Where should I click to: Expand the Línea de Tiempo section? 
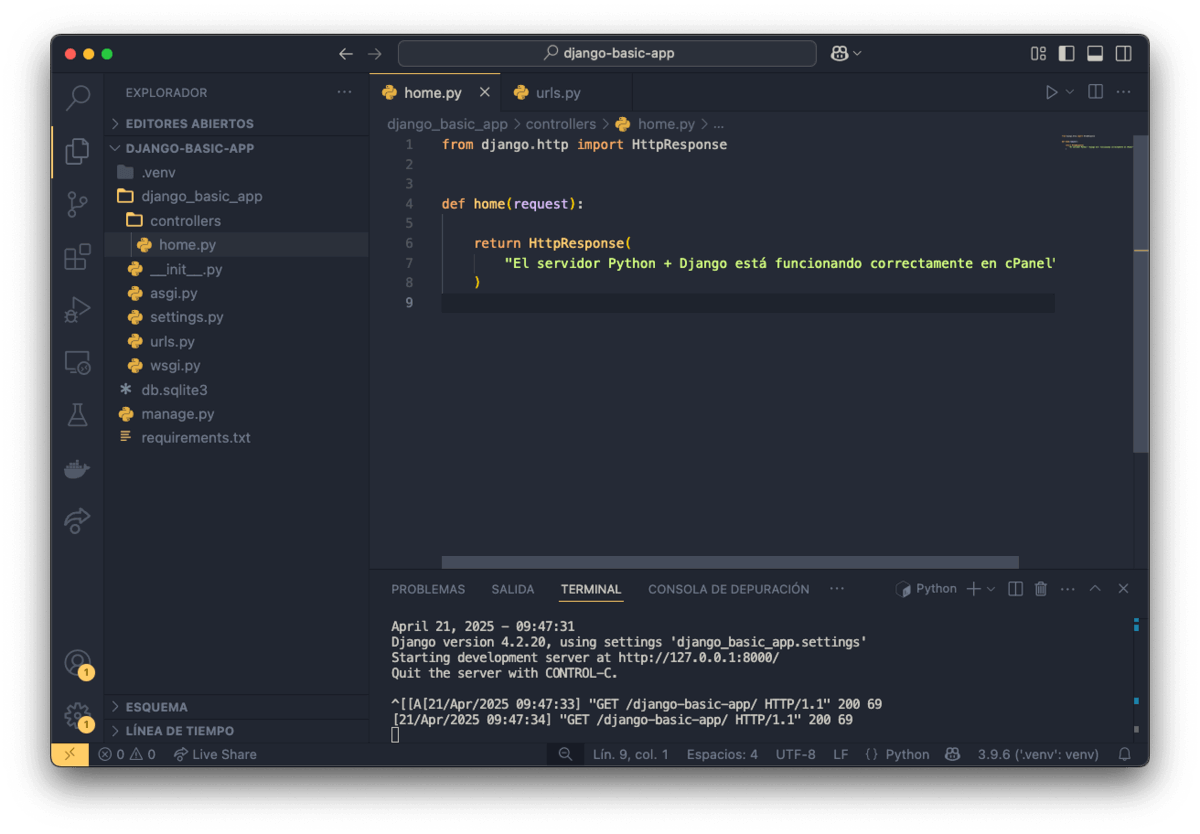pos(236,731)
